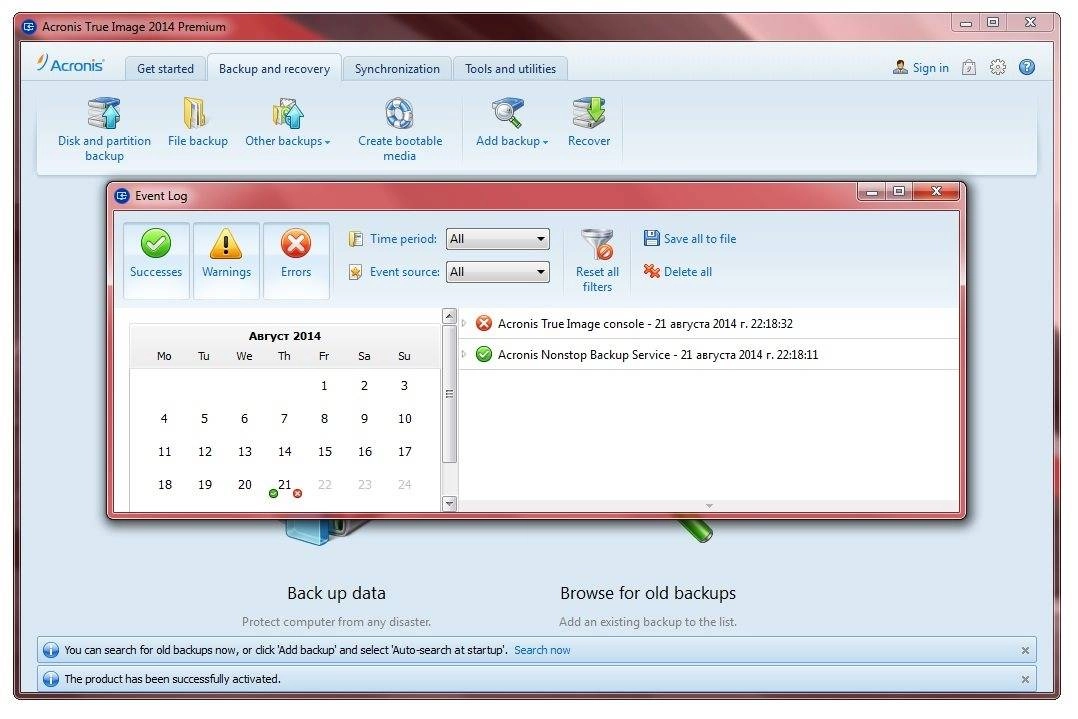Toggle the Warnings filter
The height and width of the screenshot is (719, 1078).
(x=226, y=261)
